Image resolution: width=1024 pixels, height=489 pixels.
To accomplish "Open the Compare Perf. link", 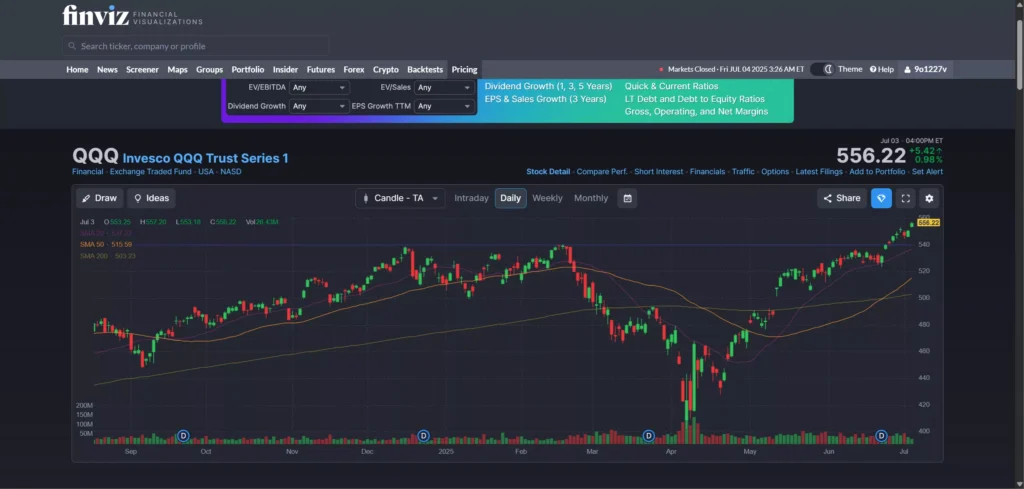I will pyautogui.click(x=602, y=172).
